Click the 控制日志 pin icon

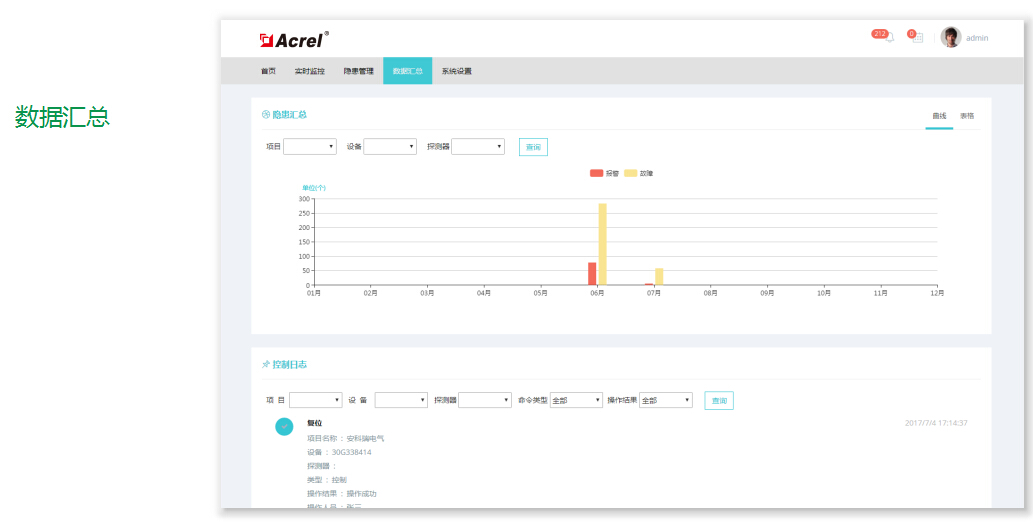(266, 365)
